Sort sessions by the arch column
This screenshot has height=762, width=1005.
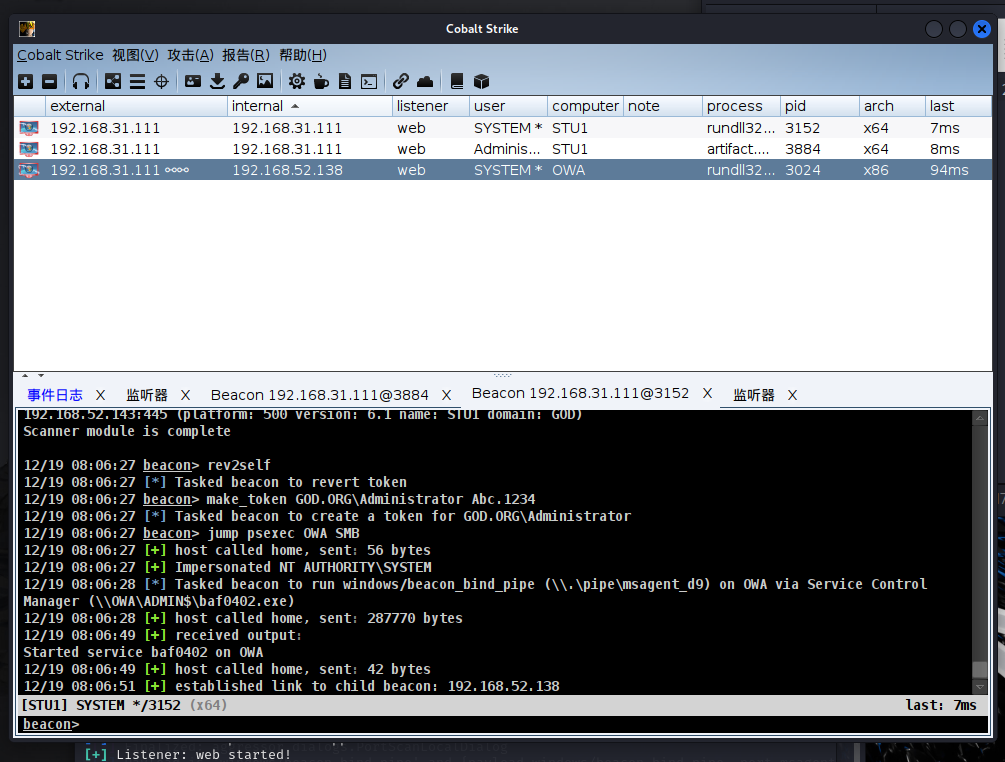point(892,106)
